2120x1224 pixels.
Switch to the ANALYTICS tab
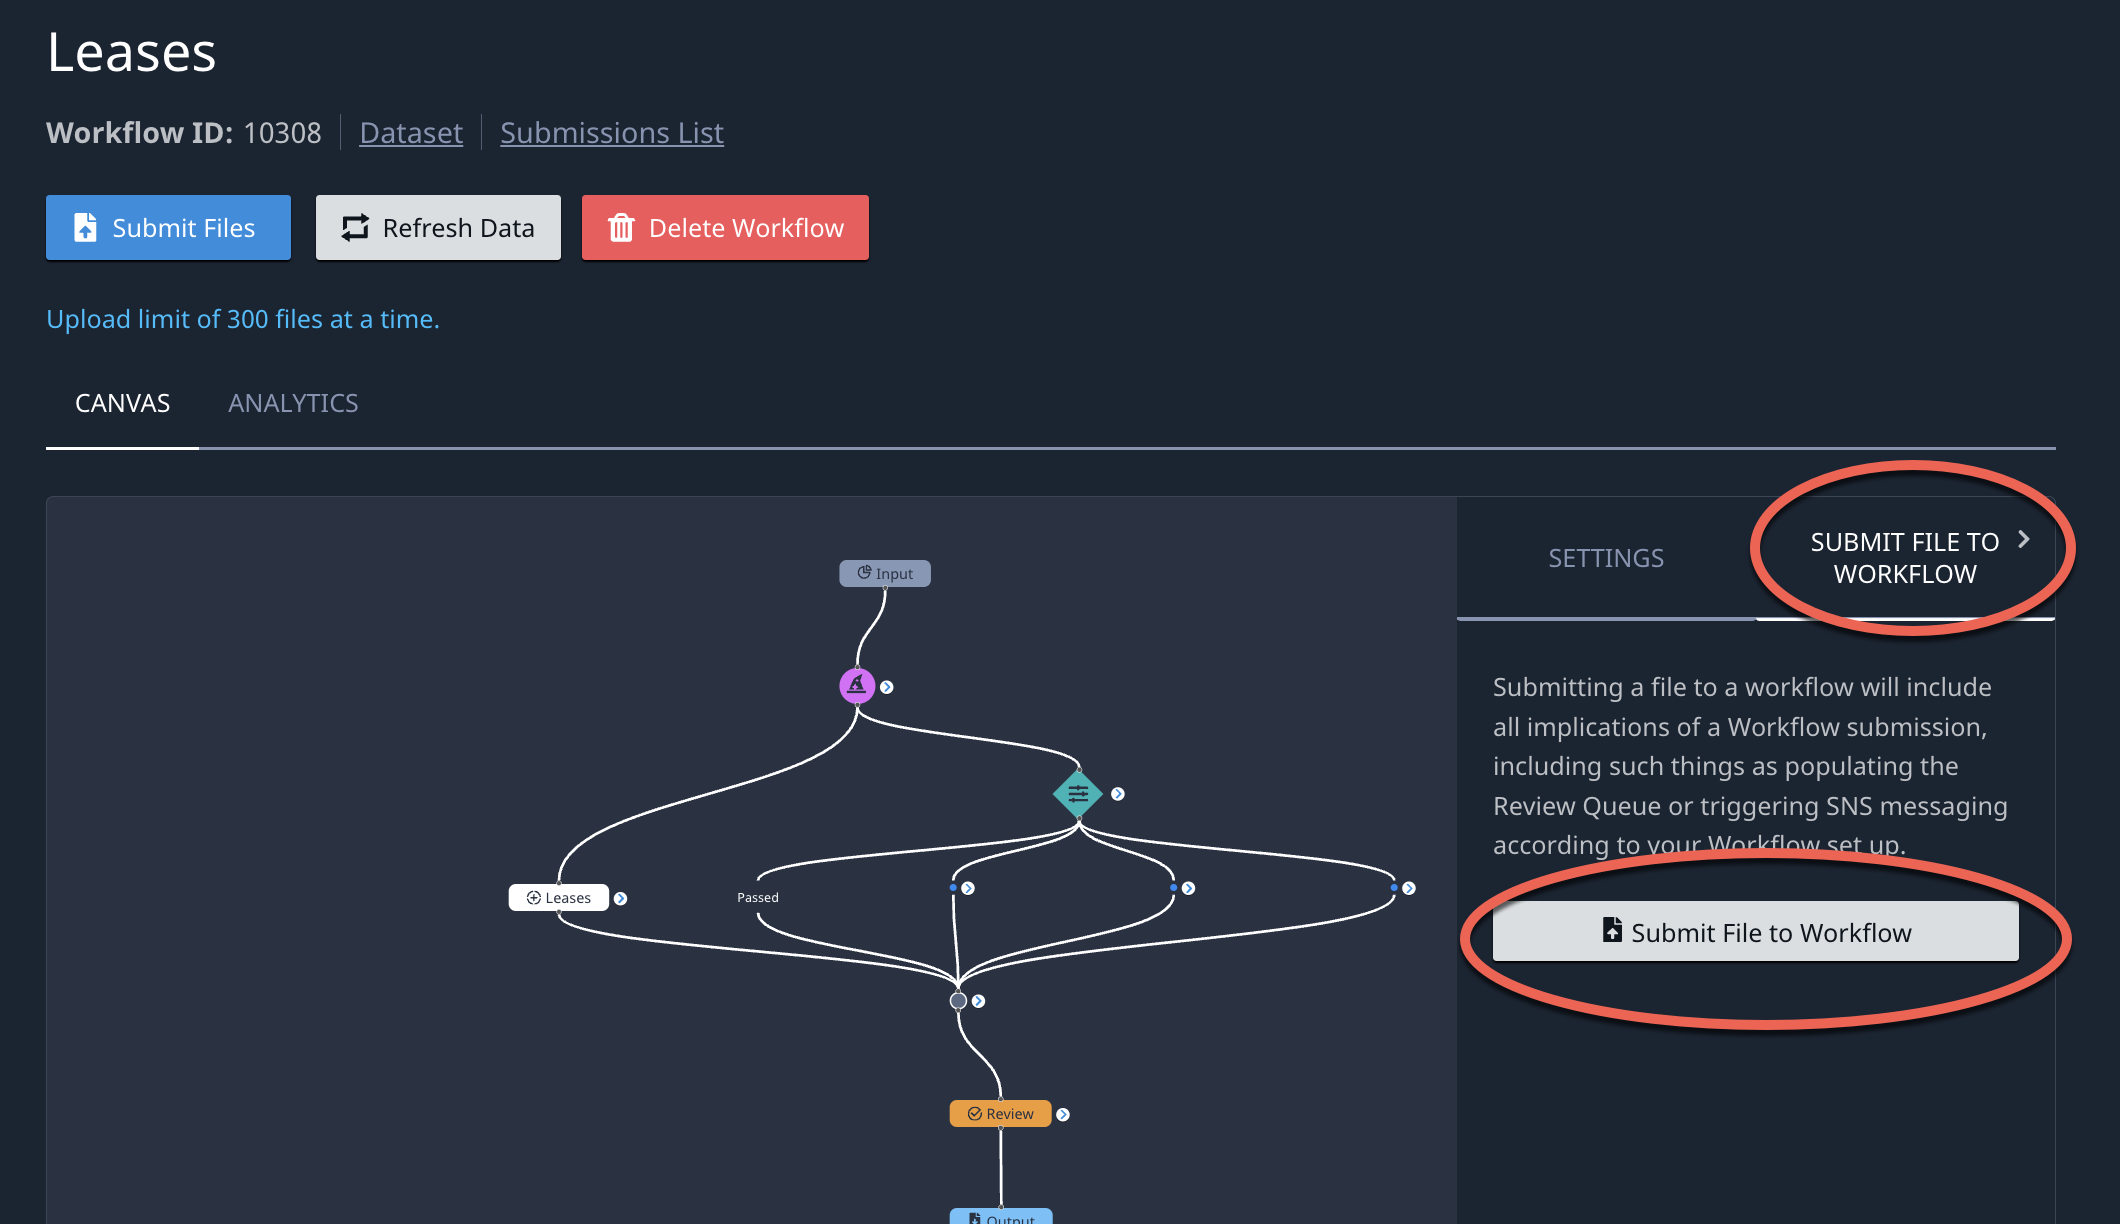click(x=293, y=403)
